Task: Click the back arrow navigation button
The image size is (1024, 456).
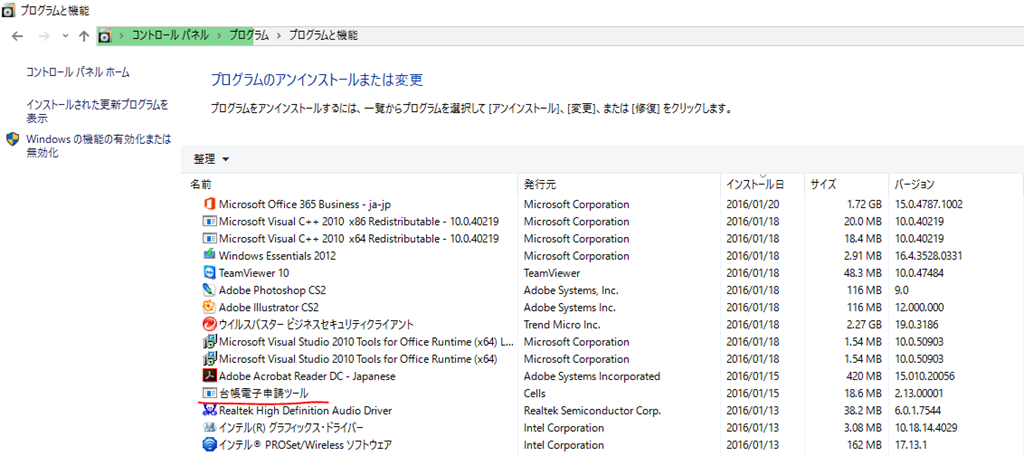Action: 18,36
